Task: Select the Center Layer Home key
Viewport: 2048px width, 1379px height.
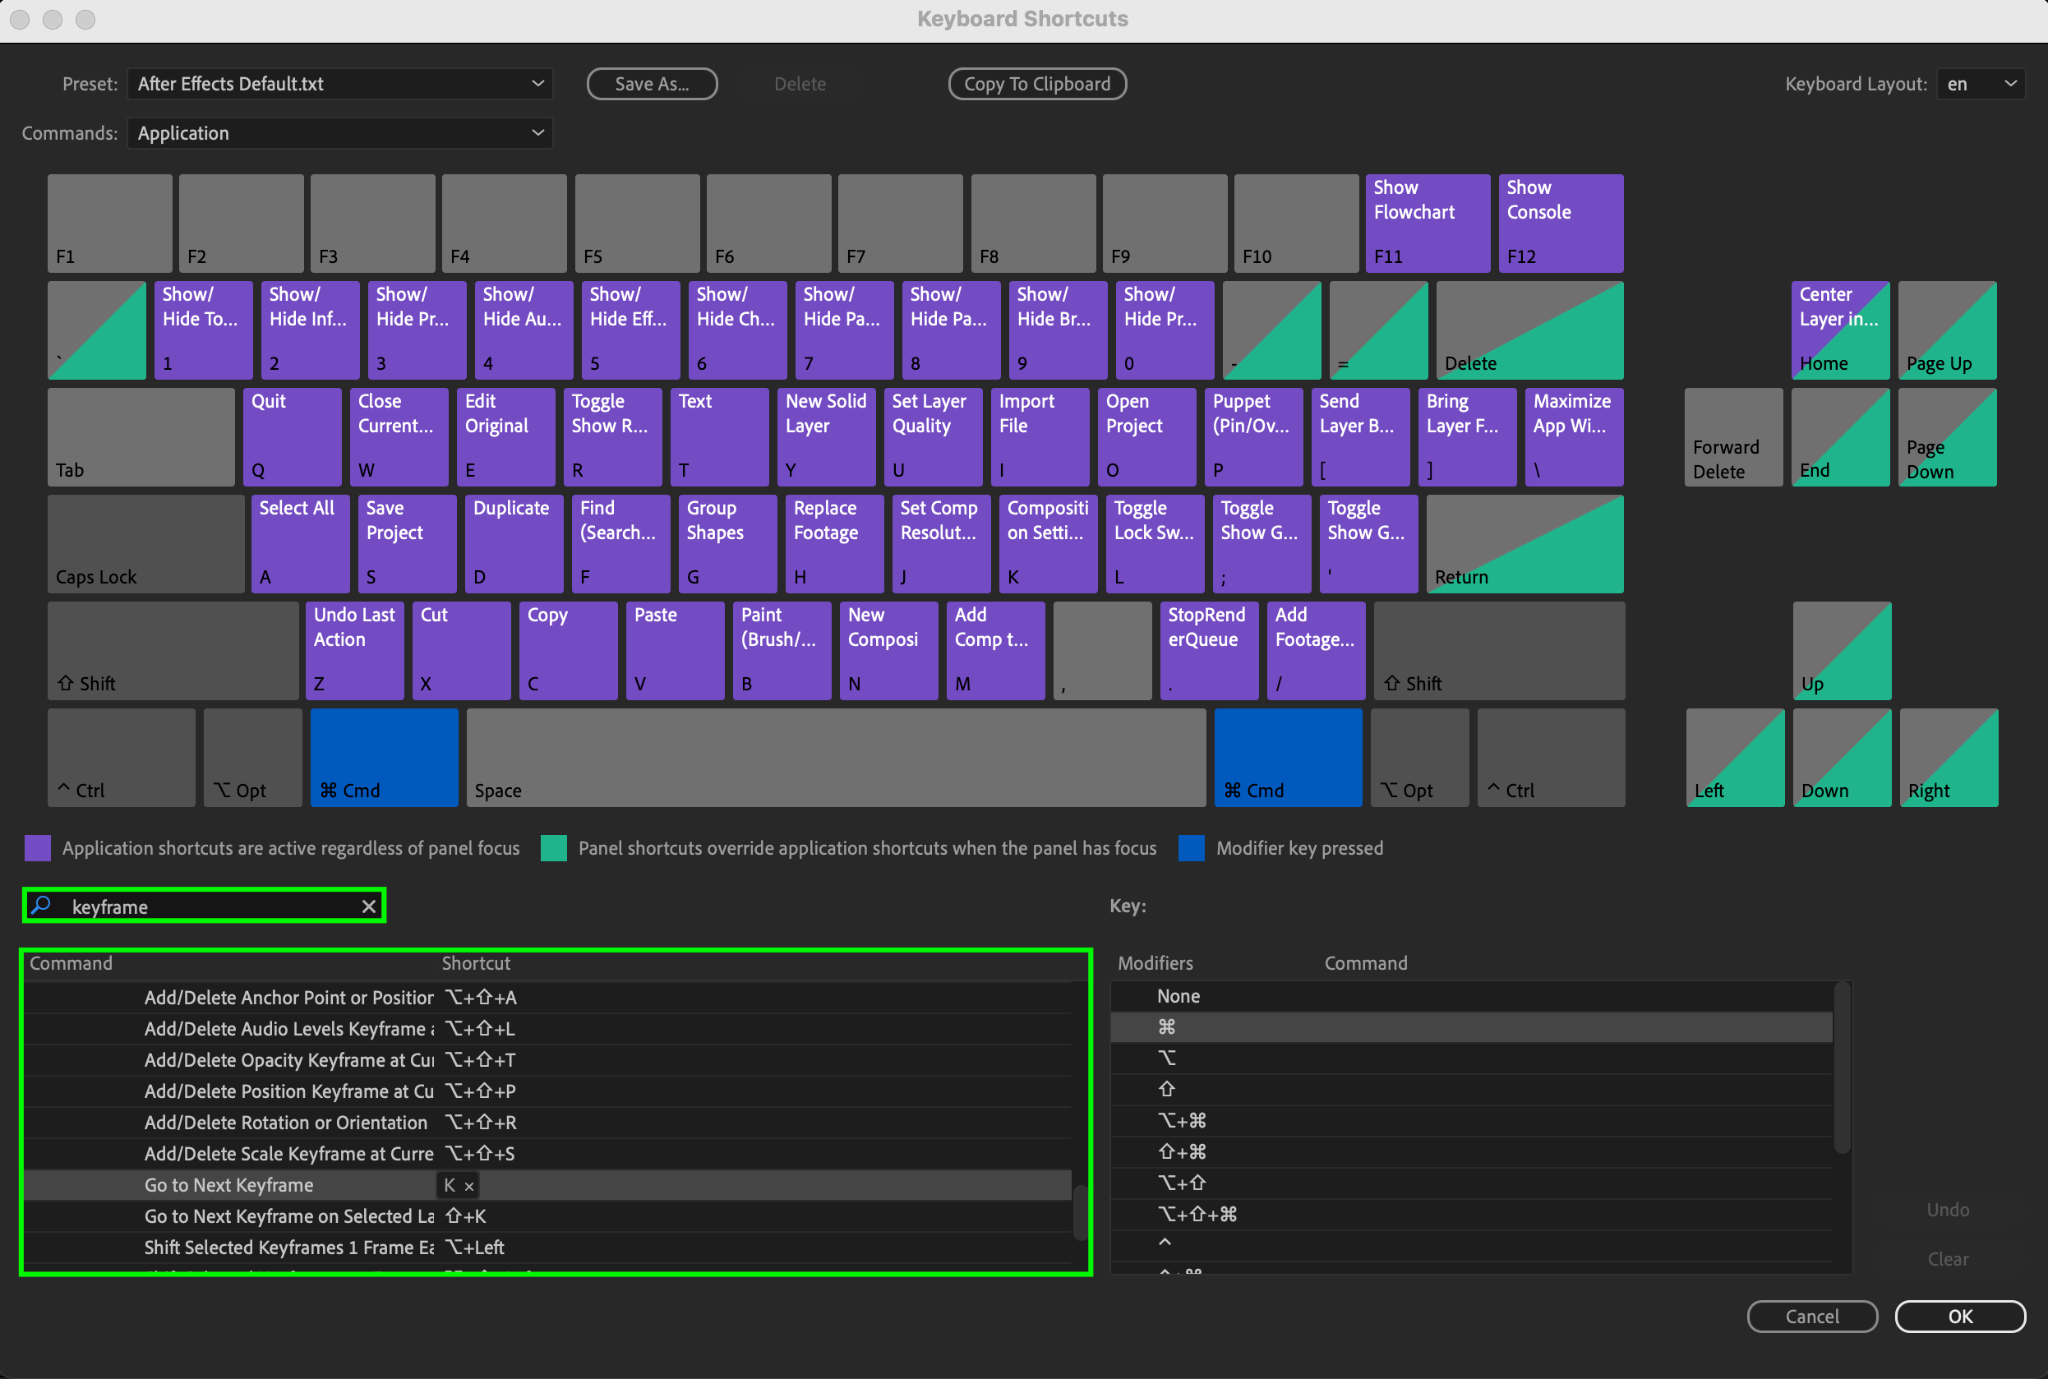Action: pyautogui.click(x=1839, y=330)
